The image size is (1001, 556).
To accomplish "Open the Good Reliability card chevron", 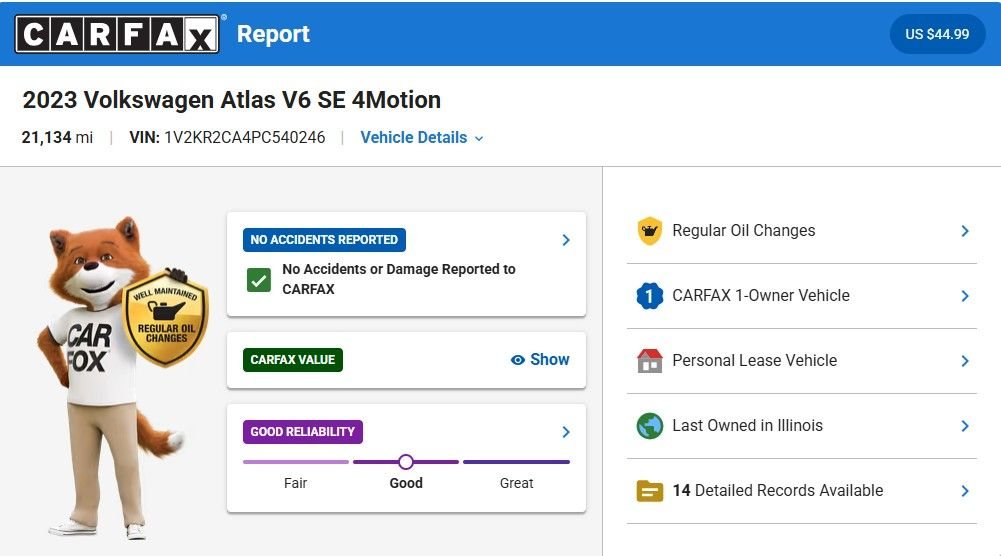I will pyautogui.click(x=566, y=432).
